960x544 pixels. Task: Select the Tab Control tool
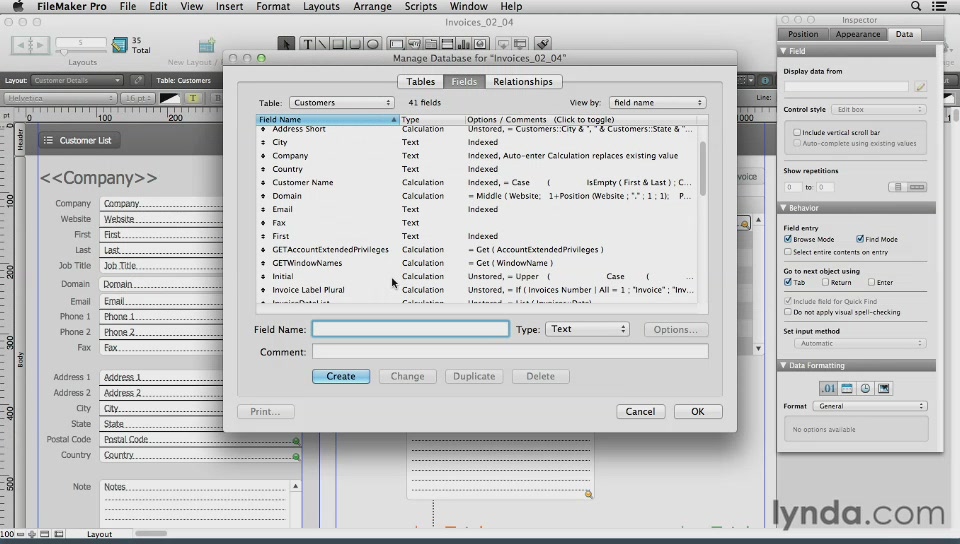coord(430,44)
